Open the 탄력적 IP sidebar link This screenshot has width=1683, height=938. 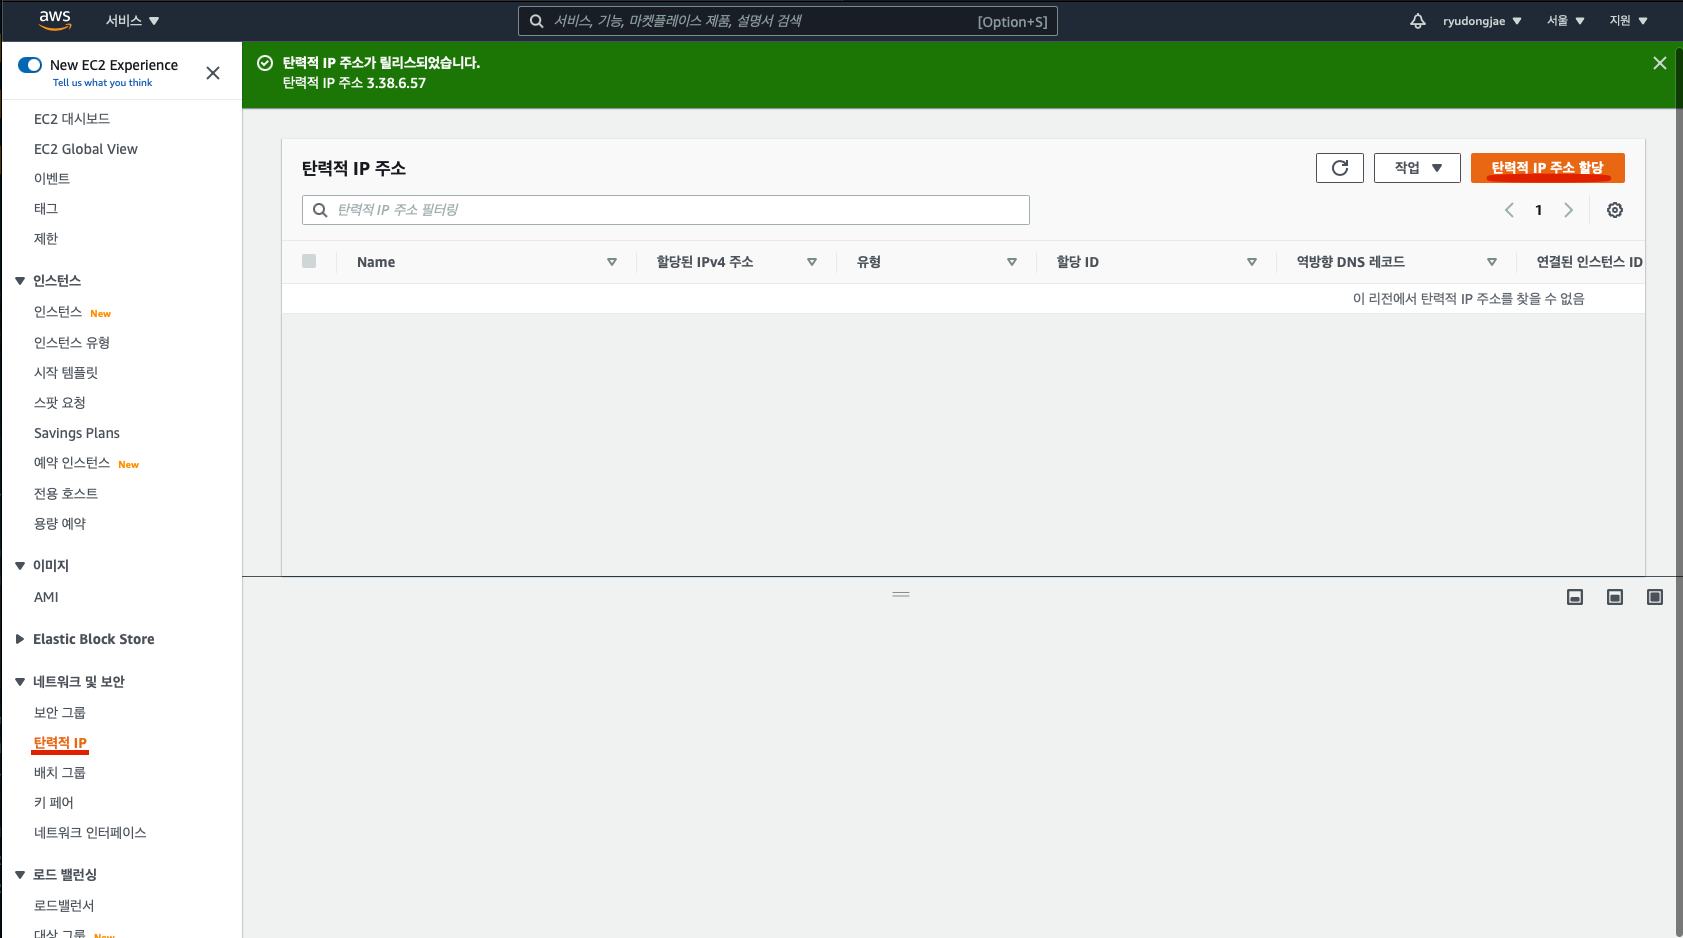pyautogui.click(x=60, y=743)
